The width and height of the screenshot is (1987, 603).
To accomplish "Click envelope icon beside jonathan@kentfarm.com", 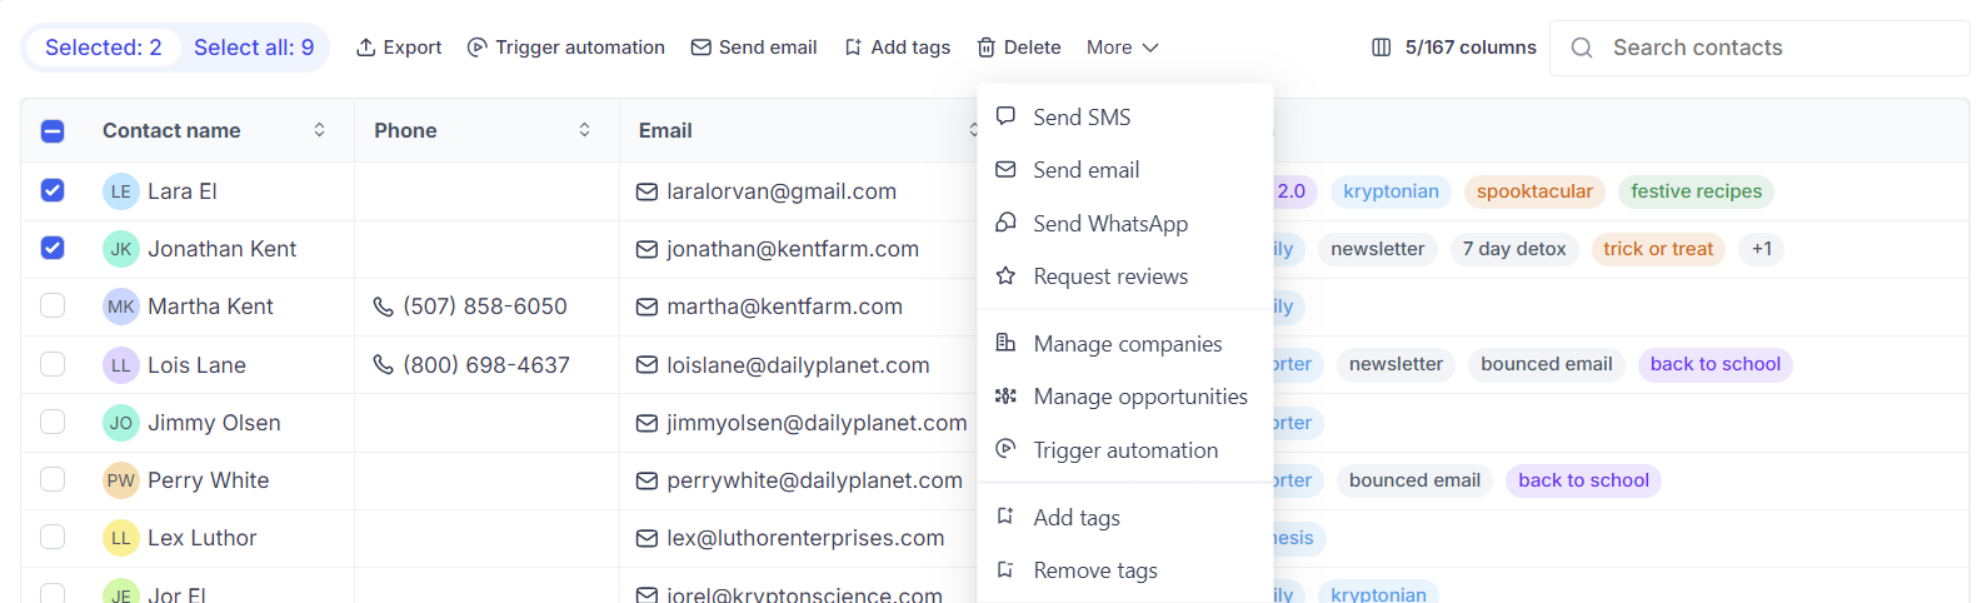I will click(x=647, y=249).
